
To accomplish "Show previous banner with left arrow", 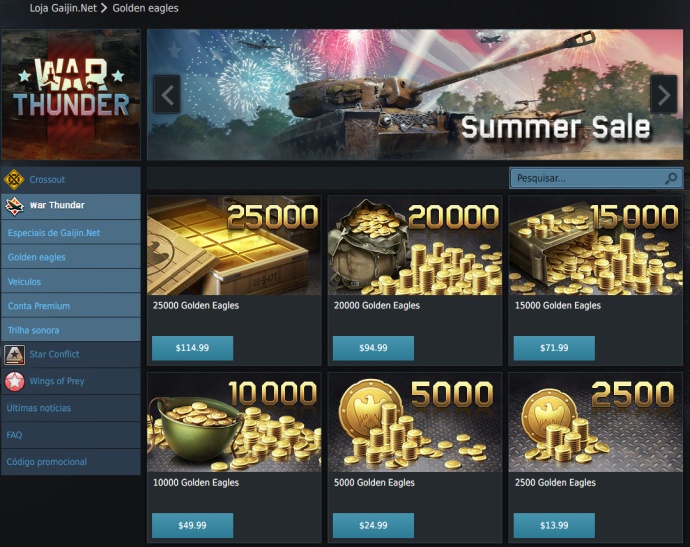I will [x=167, y=95].
